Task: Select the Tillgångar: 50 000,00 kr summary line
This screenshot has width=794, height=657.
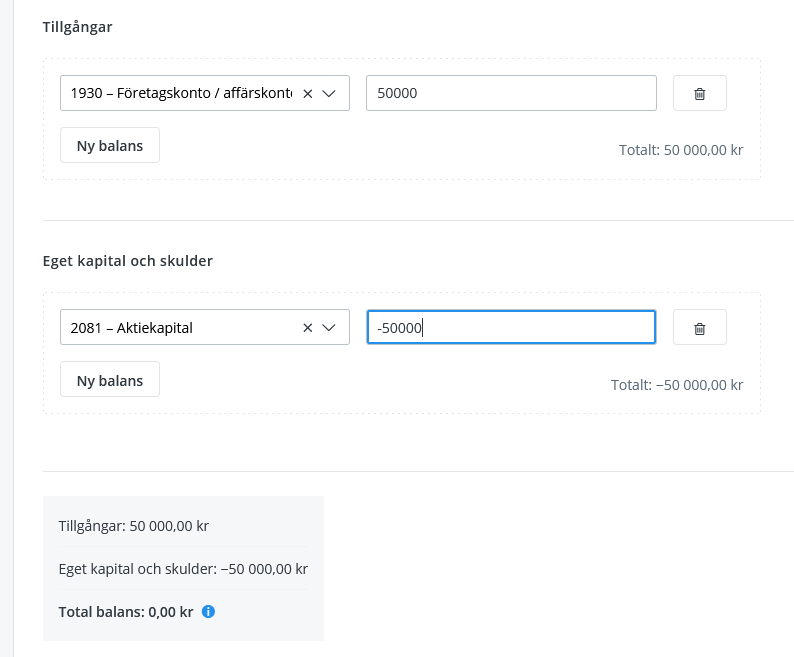Action: (133, 526)
